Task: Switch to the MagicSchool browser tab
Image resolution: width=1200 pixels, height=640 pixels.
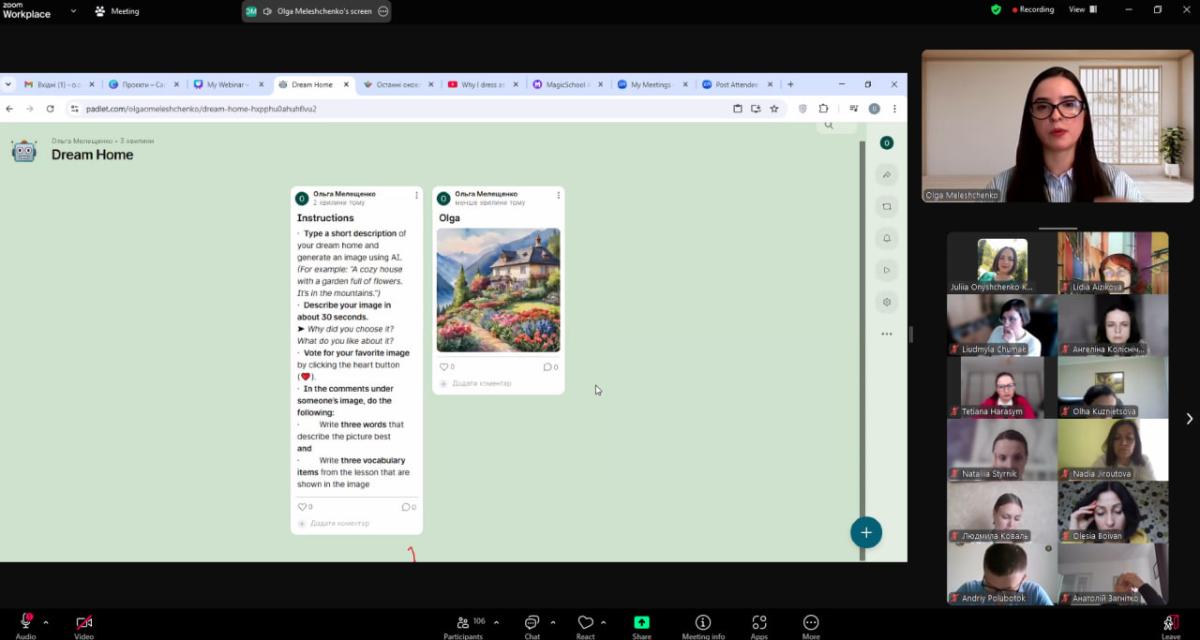Action: (x=565, y=85)
